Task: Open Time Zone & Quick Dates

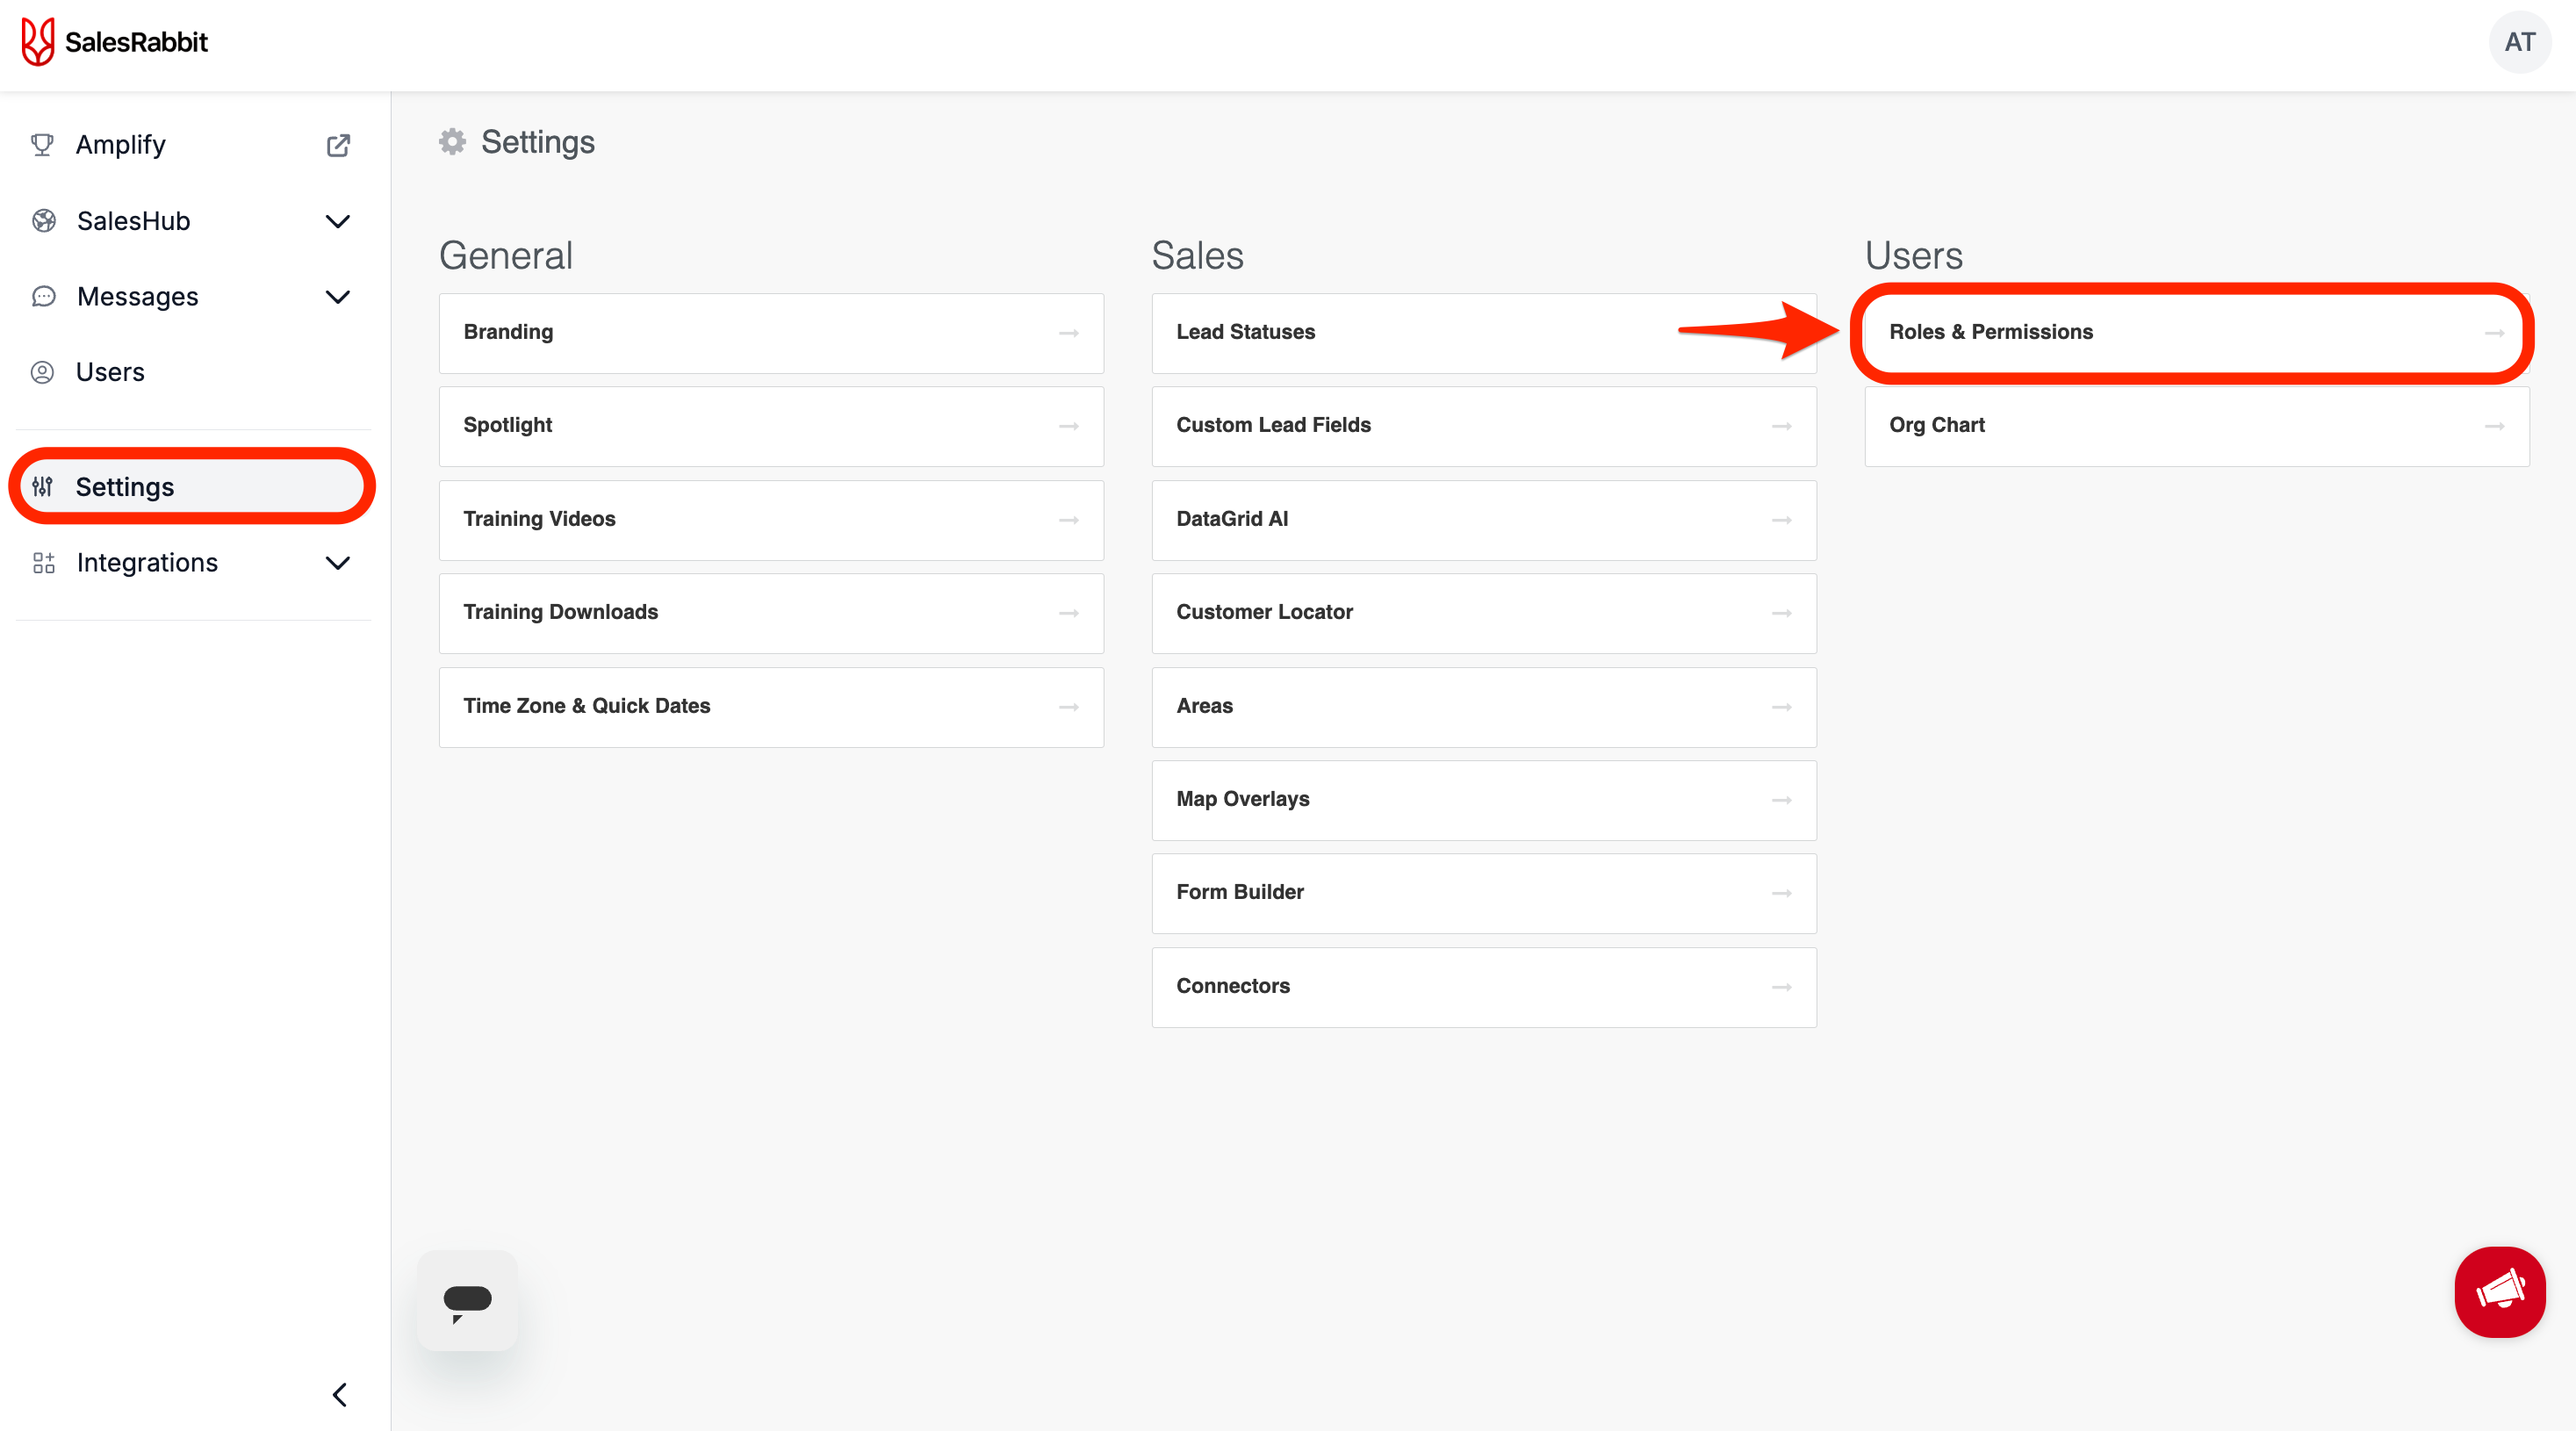Action: [770, 706]
